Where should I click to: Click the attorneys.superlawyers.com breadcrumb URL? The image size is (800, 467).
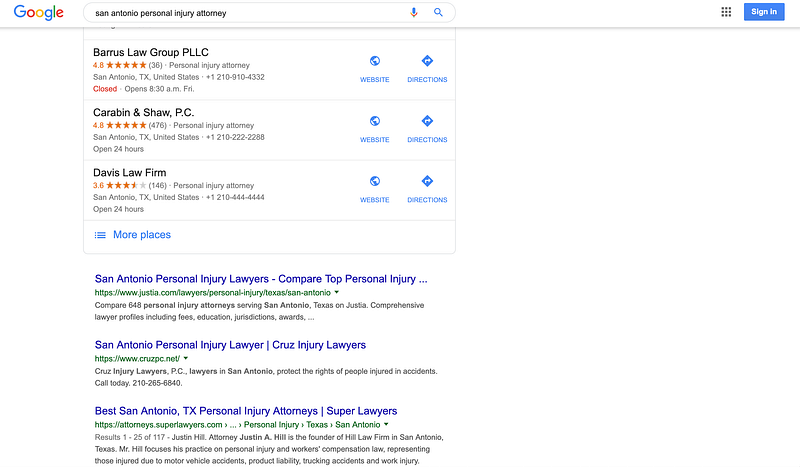(x=237, y=425)
